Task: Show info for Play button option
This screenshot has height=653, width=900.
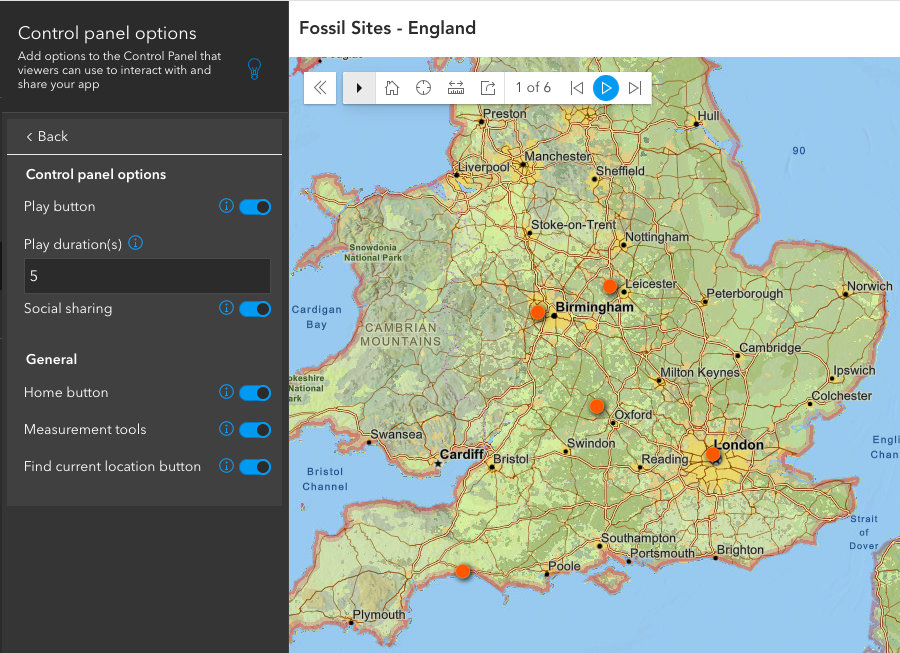Action: pos(226,205)
